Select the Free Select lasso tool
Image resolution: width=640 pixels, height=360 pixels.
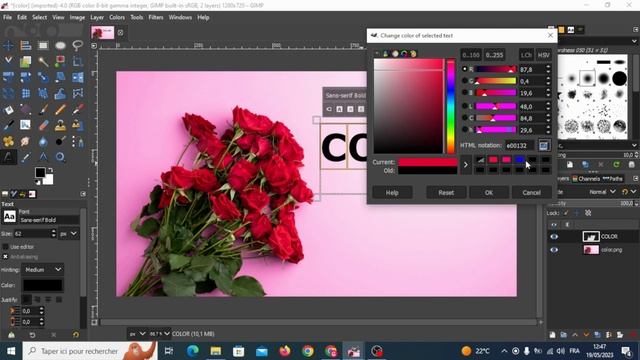tap(78, 45)
